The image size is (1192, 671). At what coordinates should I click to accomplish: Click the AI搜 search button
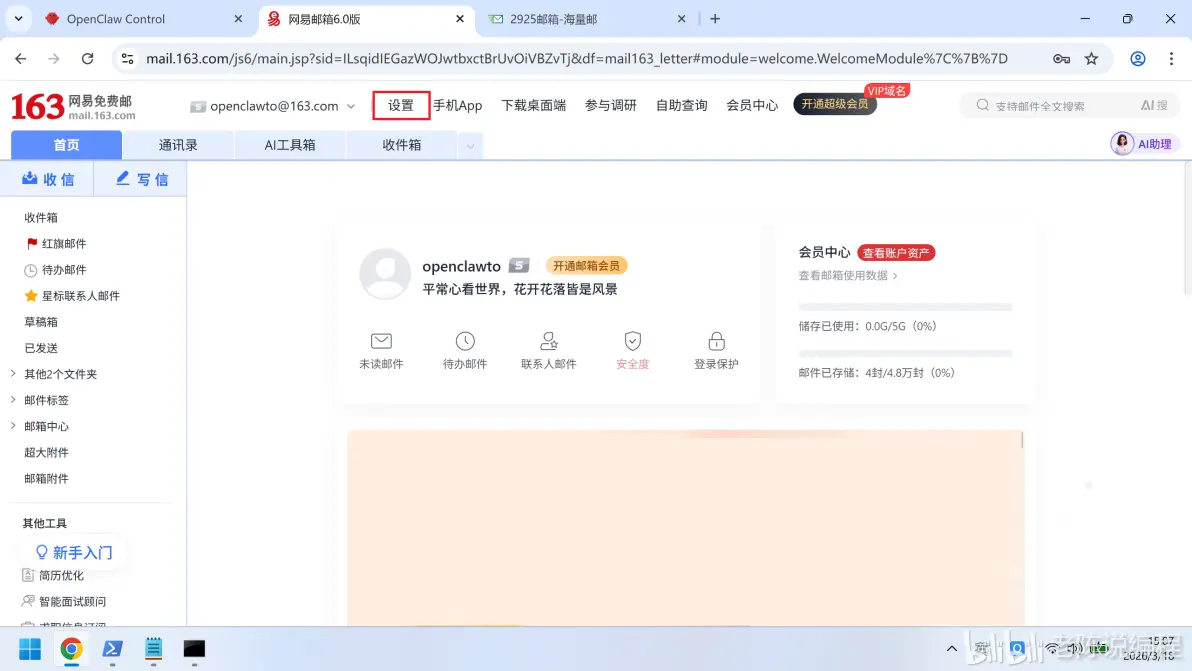point(1154,106)
